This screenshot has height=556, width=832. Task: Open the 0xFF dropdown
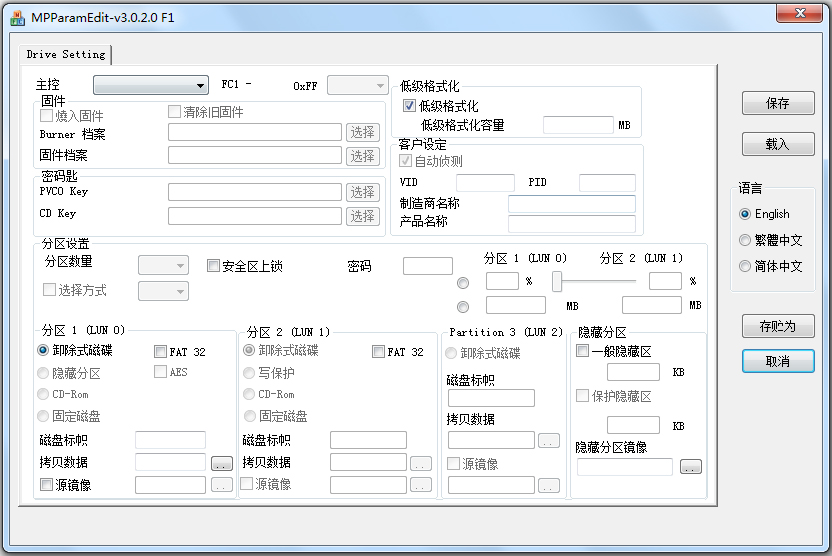(x=358, y=85)
